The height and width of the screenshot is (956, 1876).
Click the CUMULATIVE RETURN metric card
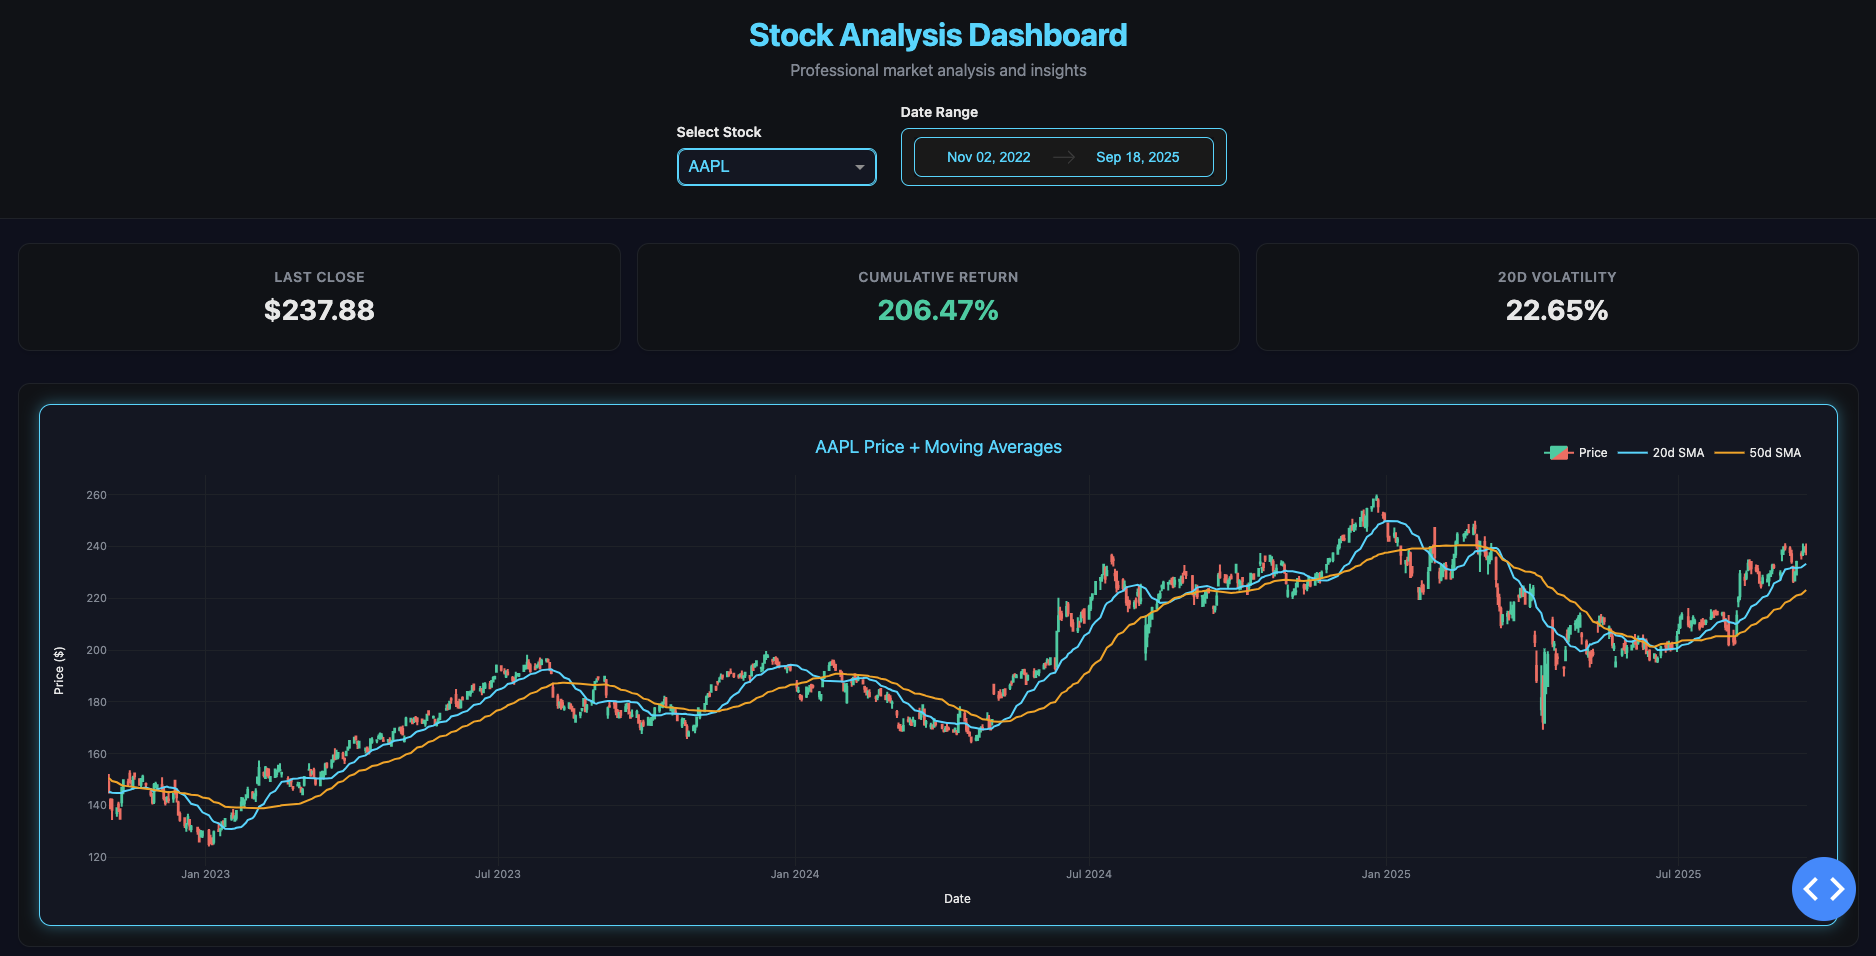[938, 296]
